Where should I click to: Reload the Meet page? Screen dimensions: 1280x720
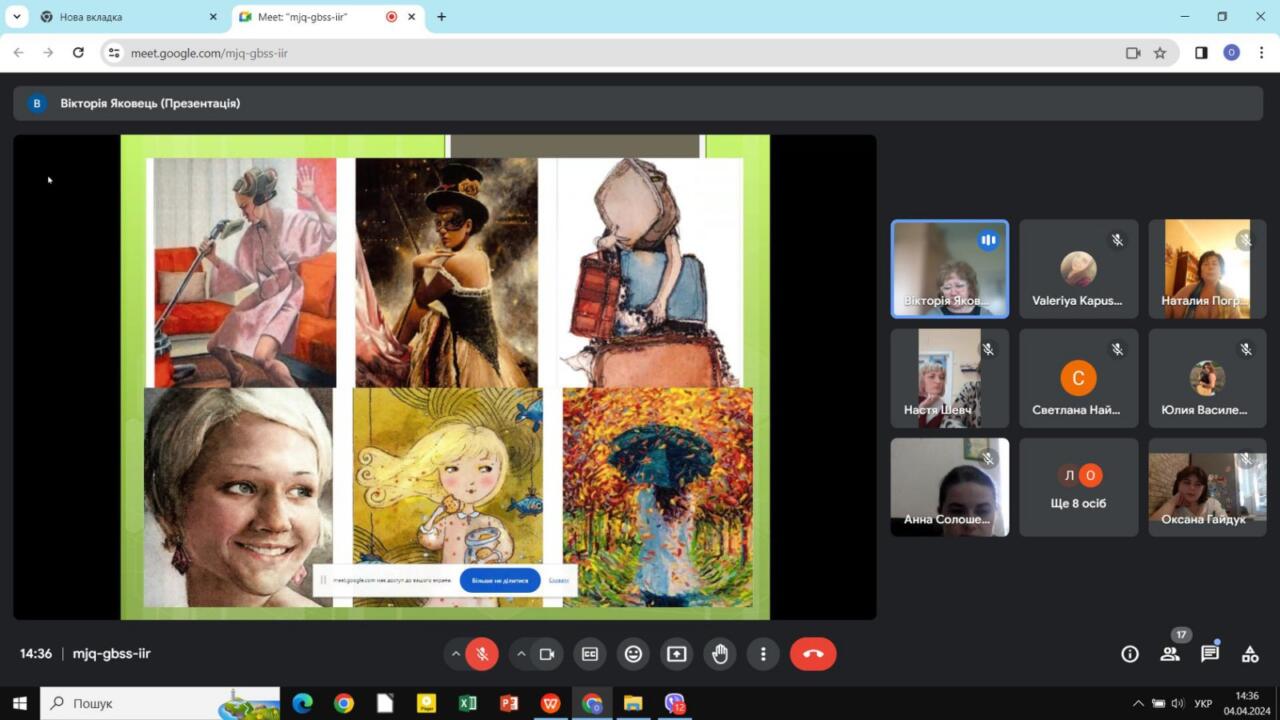[78, 53]
